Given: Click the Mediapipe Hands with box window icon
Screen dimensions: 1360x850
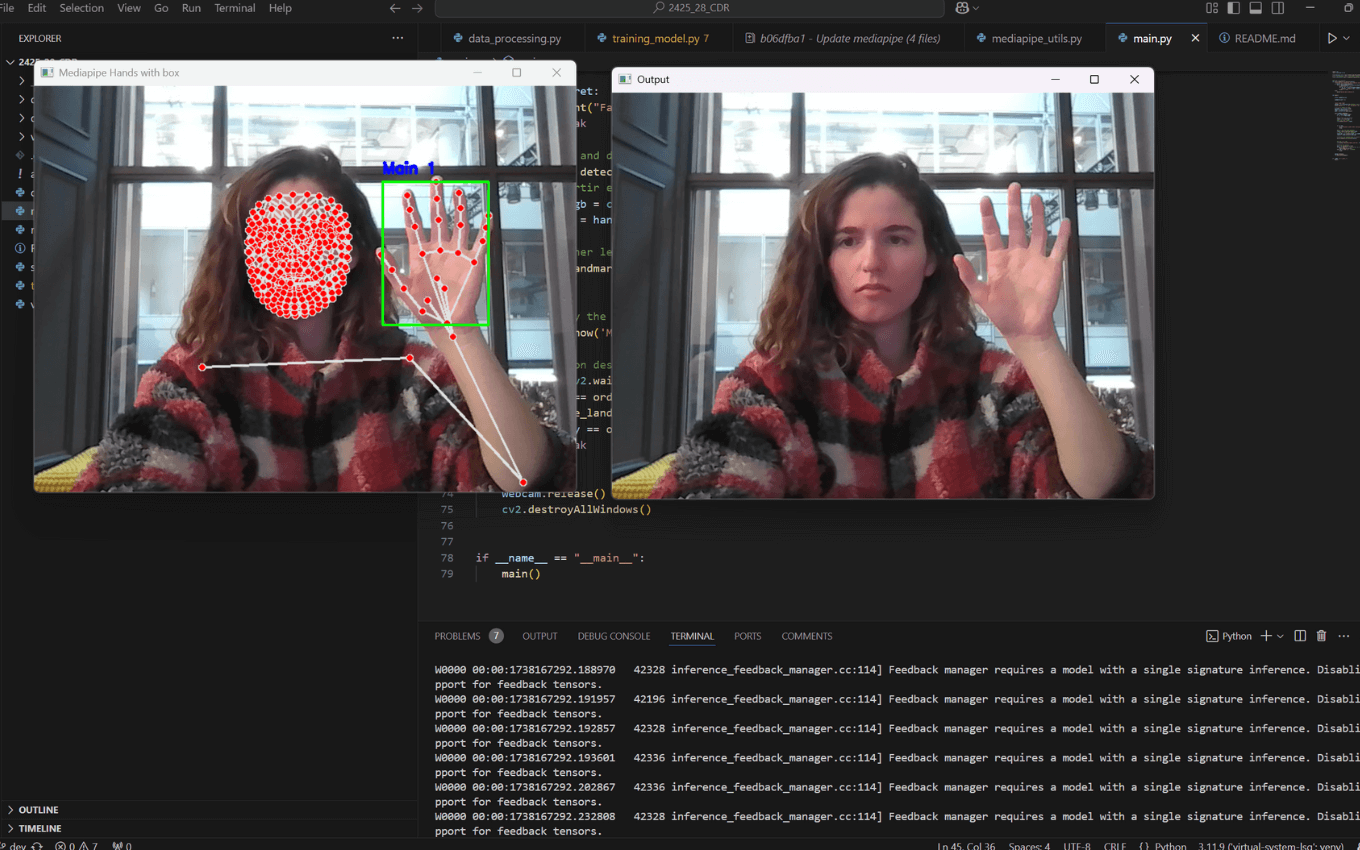Looking at the screenshot, I should pyautogui.click(x=47, y=73).
